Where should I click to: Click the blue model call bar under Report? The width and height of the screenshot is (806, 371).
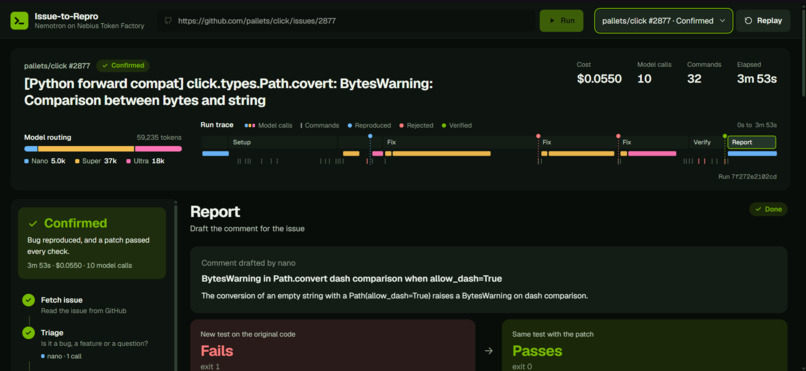752,154
